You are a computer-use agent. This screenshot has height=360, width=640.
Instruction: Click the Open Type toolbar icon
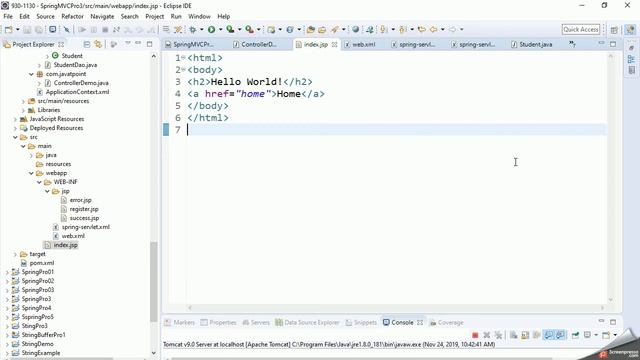point(311,29)
